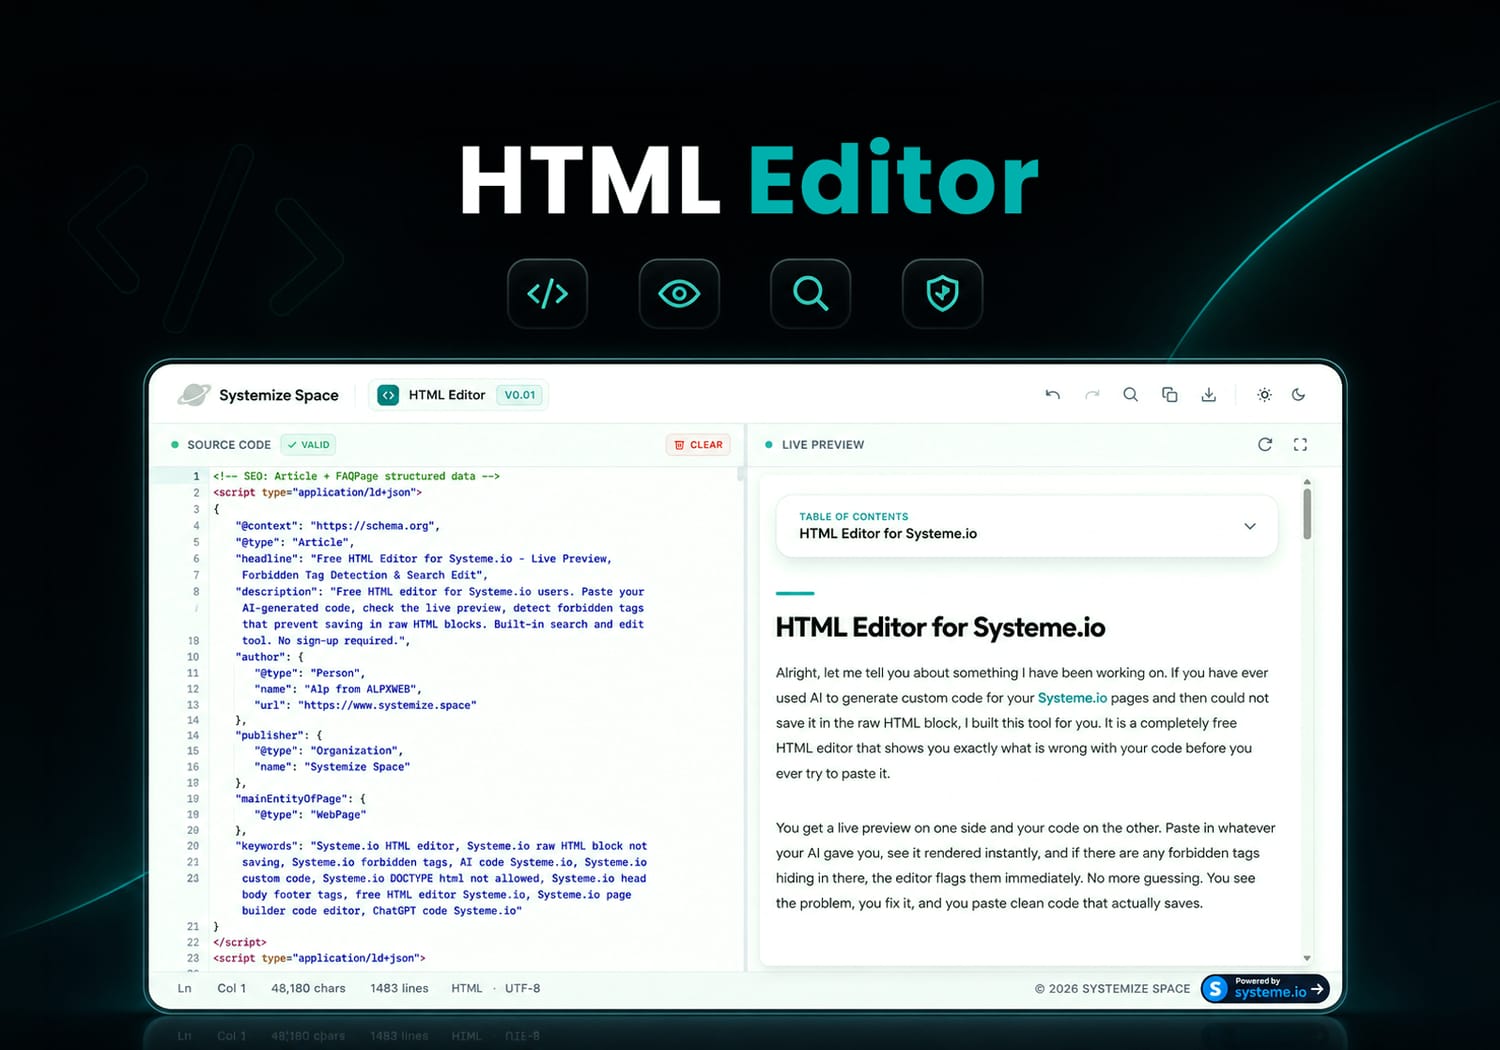Open the Powered by systeme.io badge

pos(1265,988)
